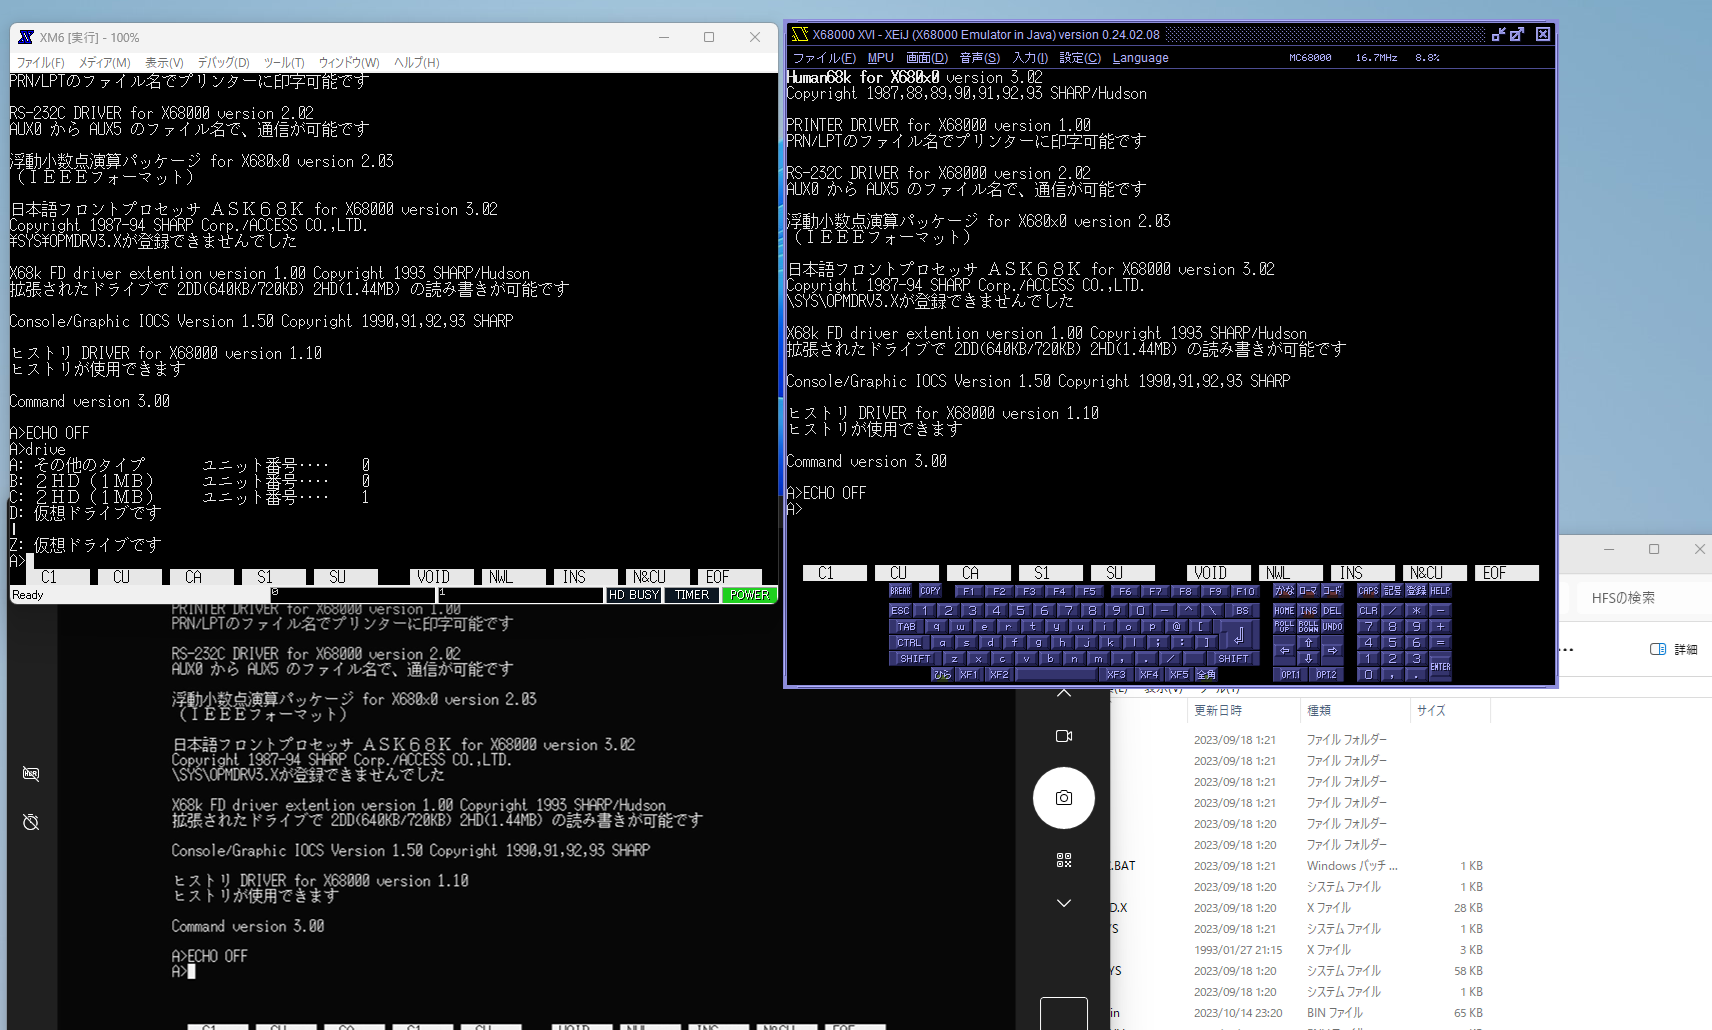This screenshot has width=1712, height=1030.
Task: Sort Explorer by 更新日時 column
Action: point(1218,710)
